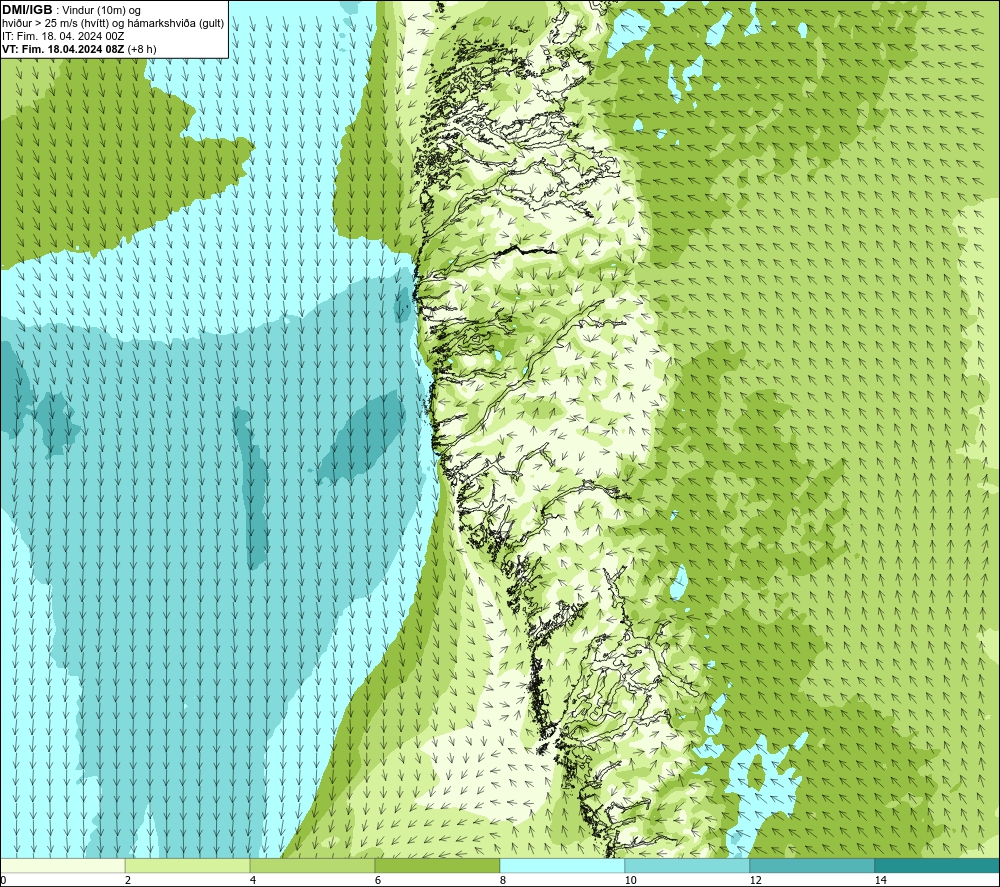
Task: Click the legend label '4'
Action: pos(253,880)
